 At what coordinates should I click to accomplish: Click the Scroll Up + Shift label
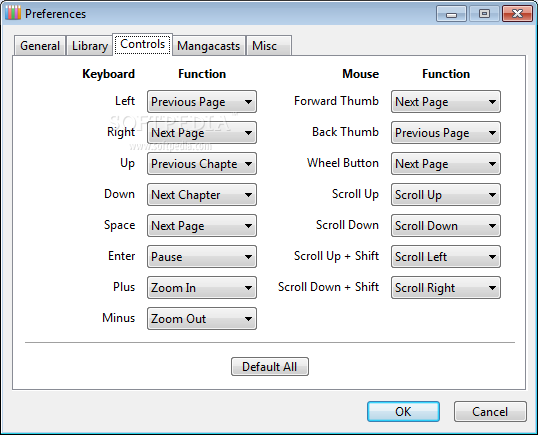pos(336,256)
